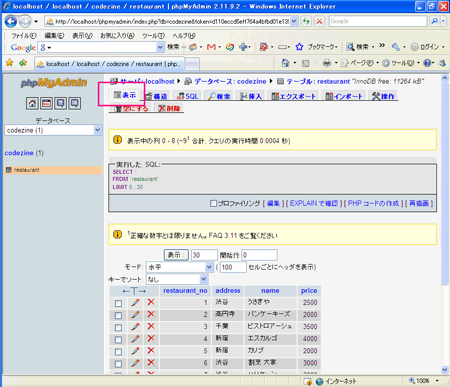Open the Google toolbar search box dropdown
Image resolution: width=450 pixels, height=387 pixels.
[x=160, y=47]
